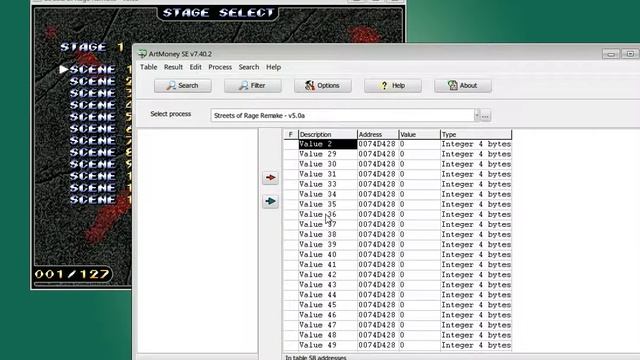
Task: Select the Value 41 row
Action: (x=398, y=265)
